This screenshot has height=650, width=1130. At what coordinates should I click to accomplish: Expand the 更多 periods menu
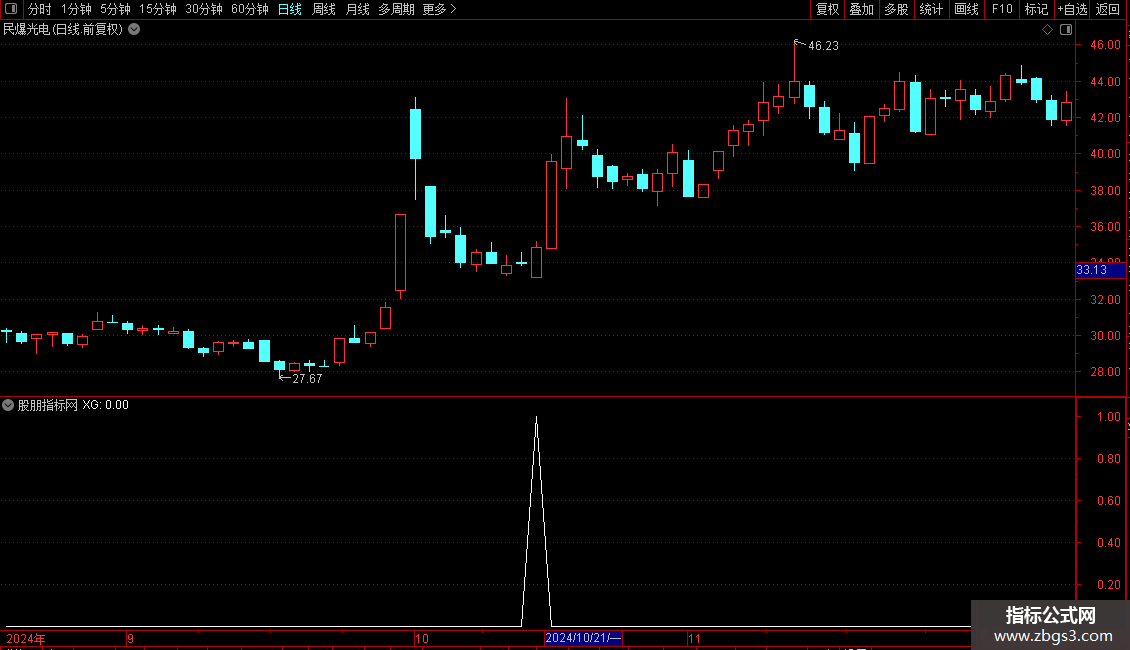coord(440,9)
